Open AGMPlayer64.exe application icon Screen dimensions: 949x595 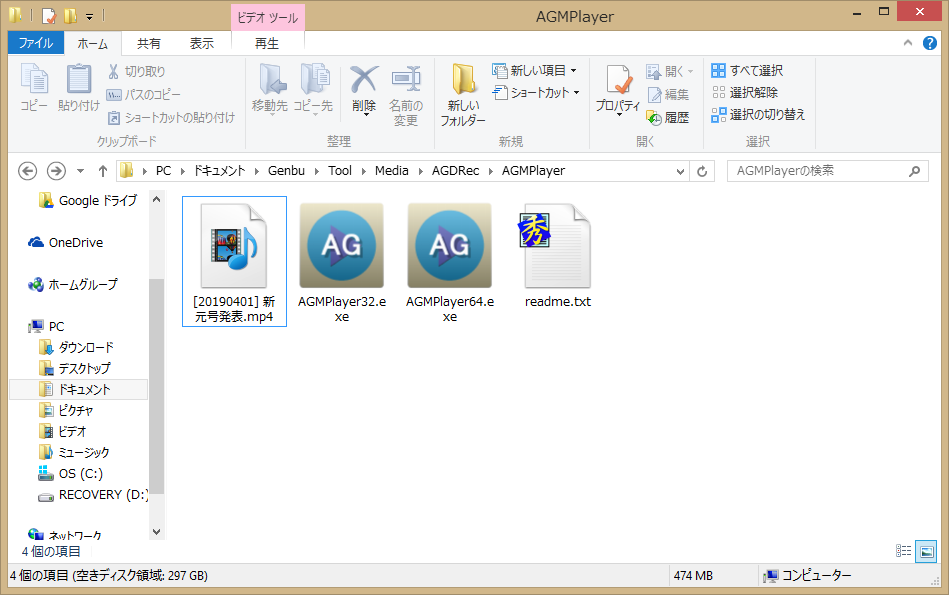pos(449,245)
